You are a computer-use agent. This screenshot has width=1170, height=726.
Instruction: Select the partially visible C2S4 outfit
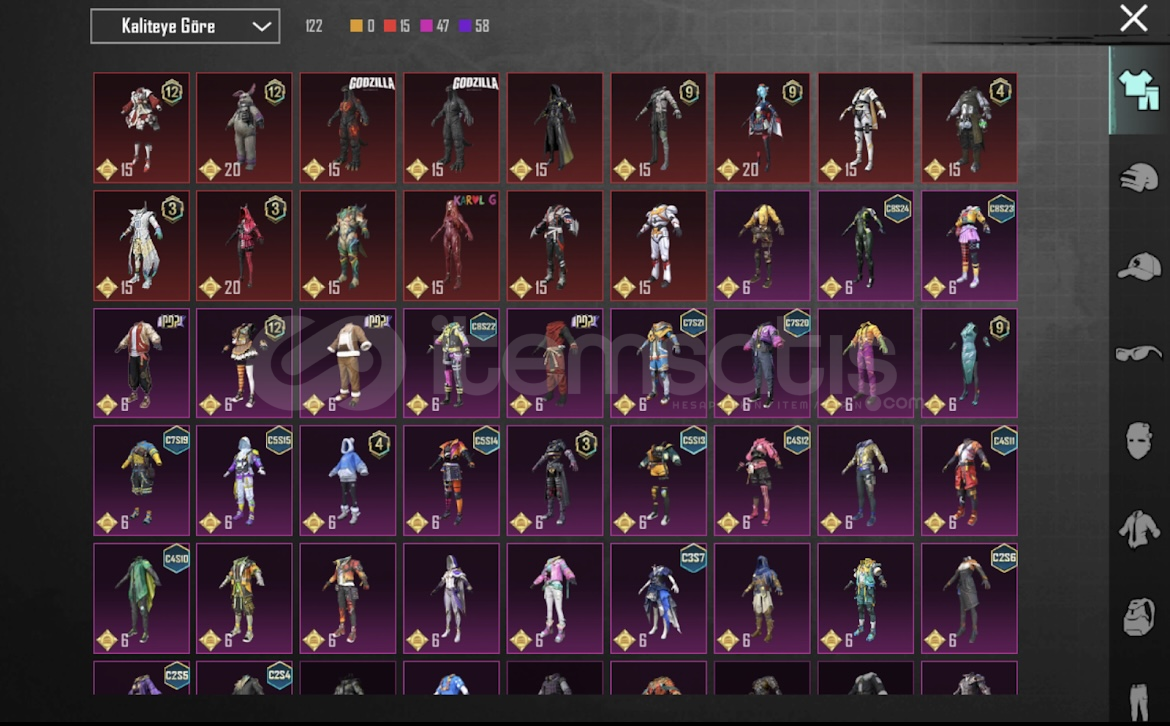click(244, 678)
